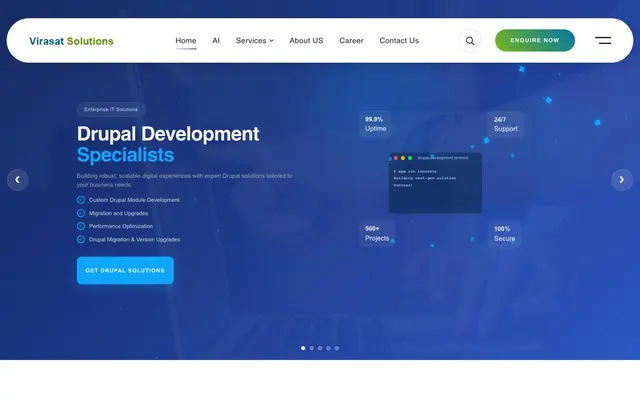
Task: Advance to next slide arrow
Action: (622, 180)
